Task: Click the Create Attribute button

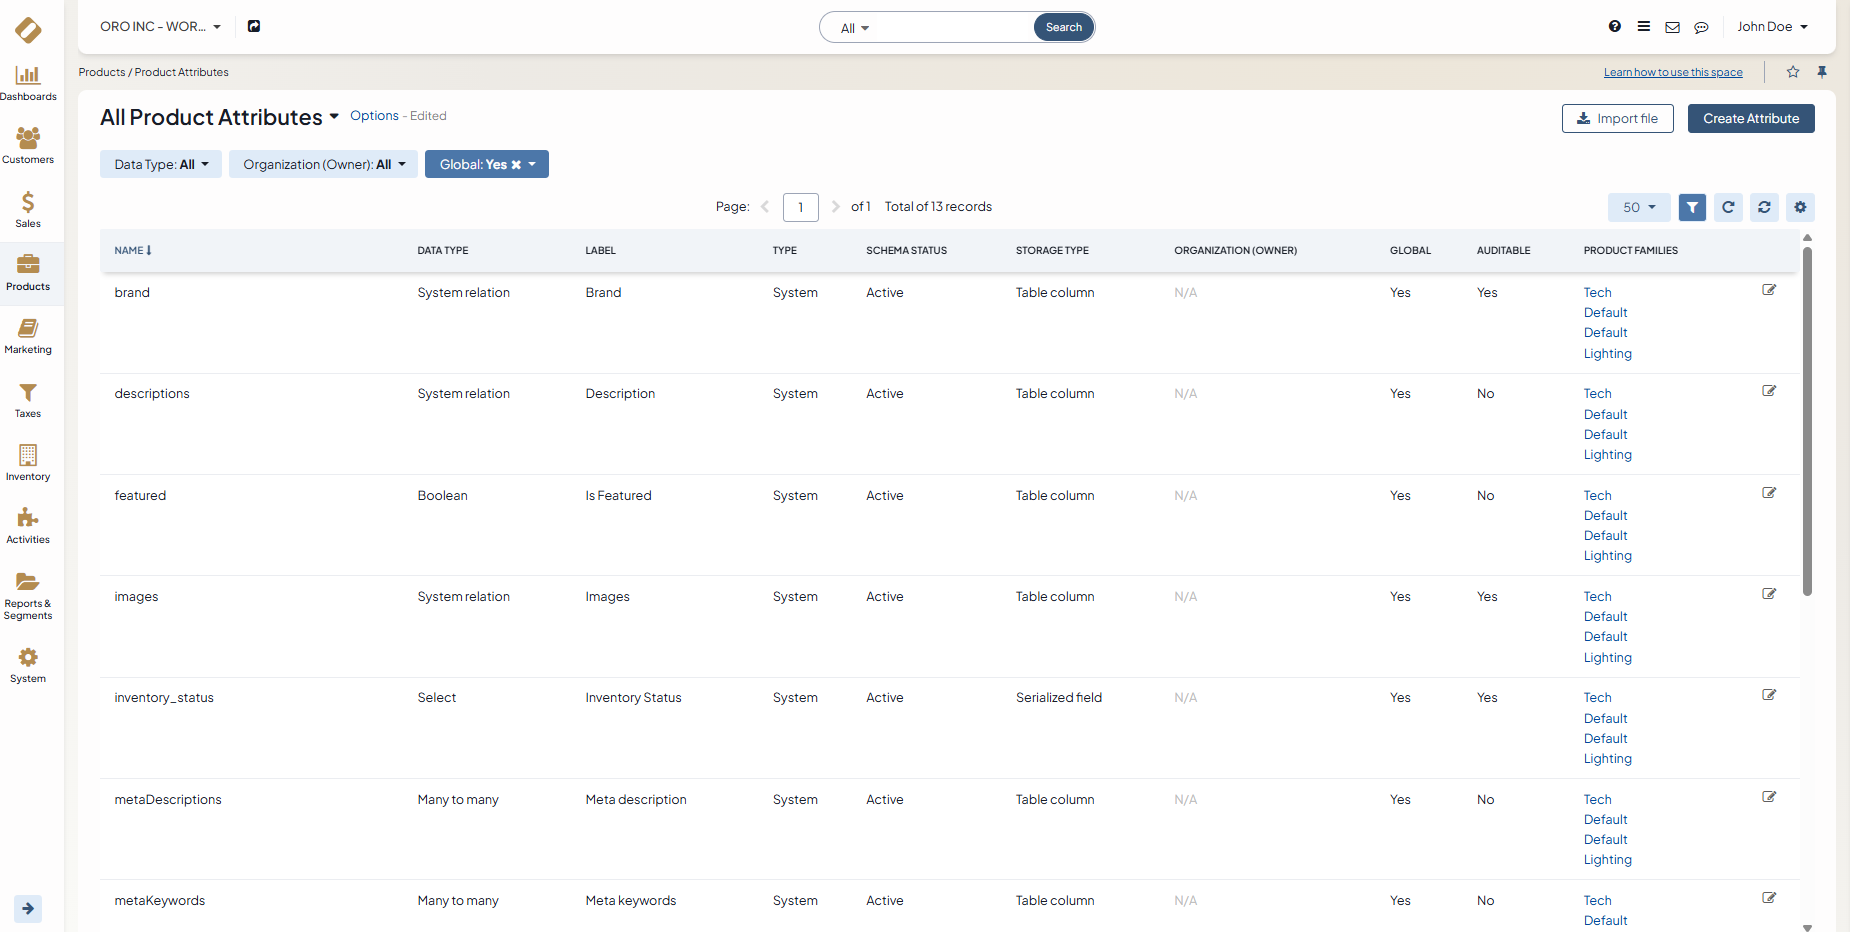Action: coord(1750,118)
